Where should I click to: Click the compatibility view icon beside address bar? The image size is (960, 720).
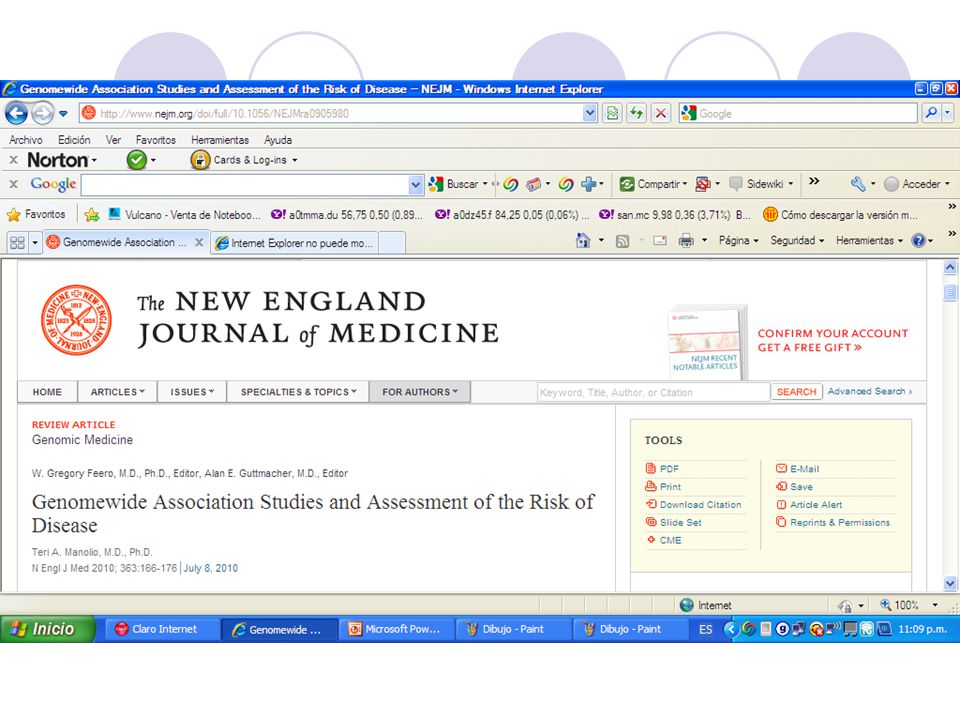tap(612, 113)
